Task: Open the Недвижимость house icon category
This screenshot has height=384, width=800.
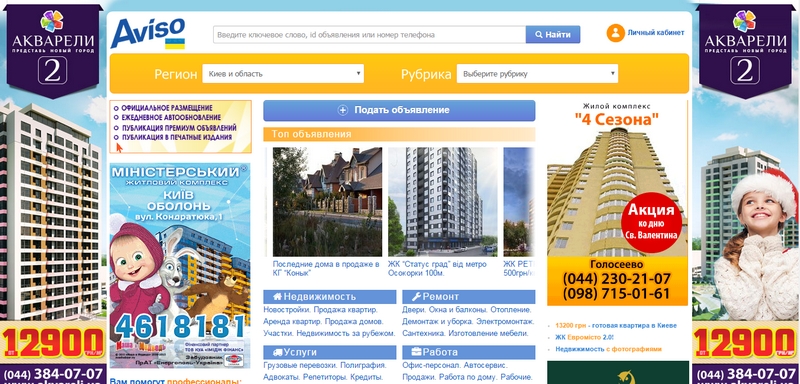Action: (x=278, y=297)
